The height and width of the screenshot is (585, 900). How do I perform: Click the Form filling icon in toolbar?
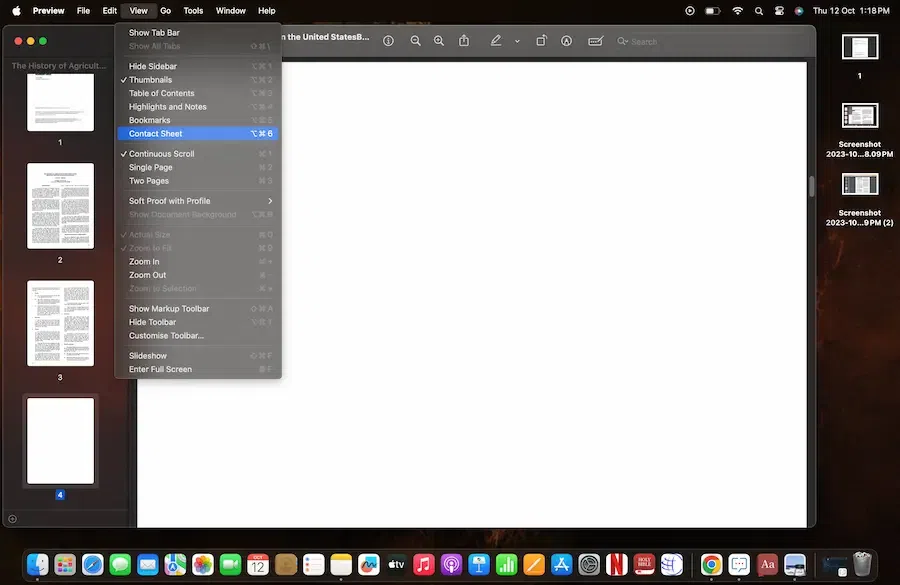click(595, 41)
